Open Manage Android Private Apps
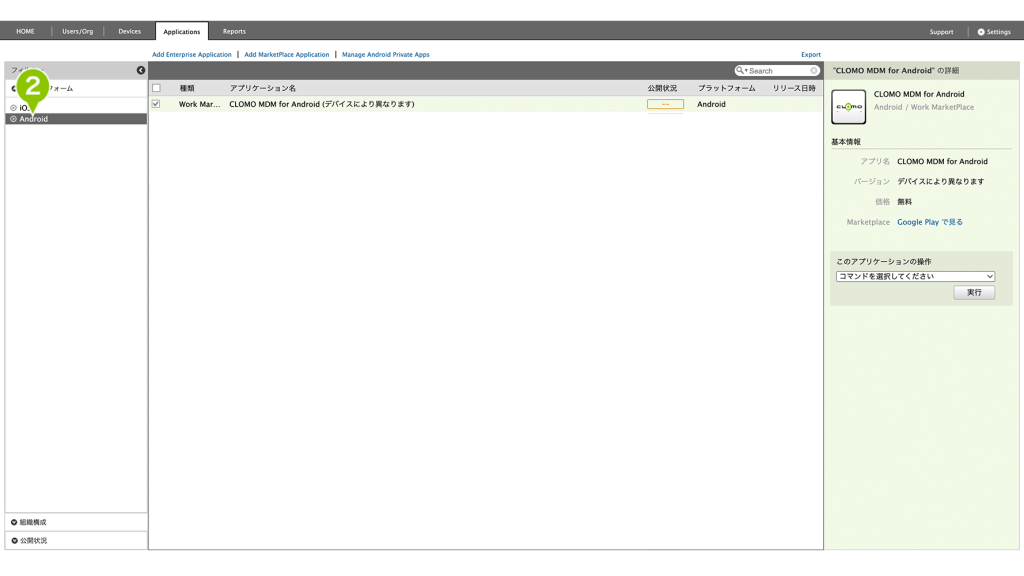The image size is (1024, 576). click(386, 55)
